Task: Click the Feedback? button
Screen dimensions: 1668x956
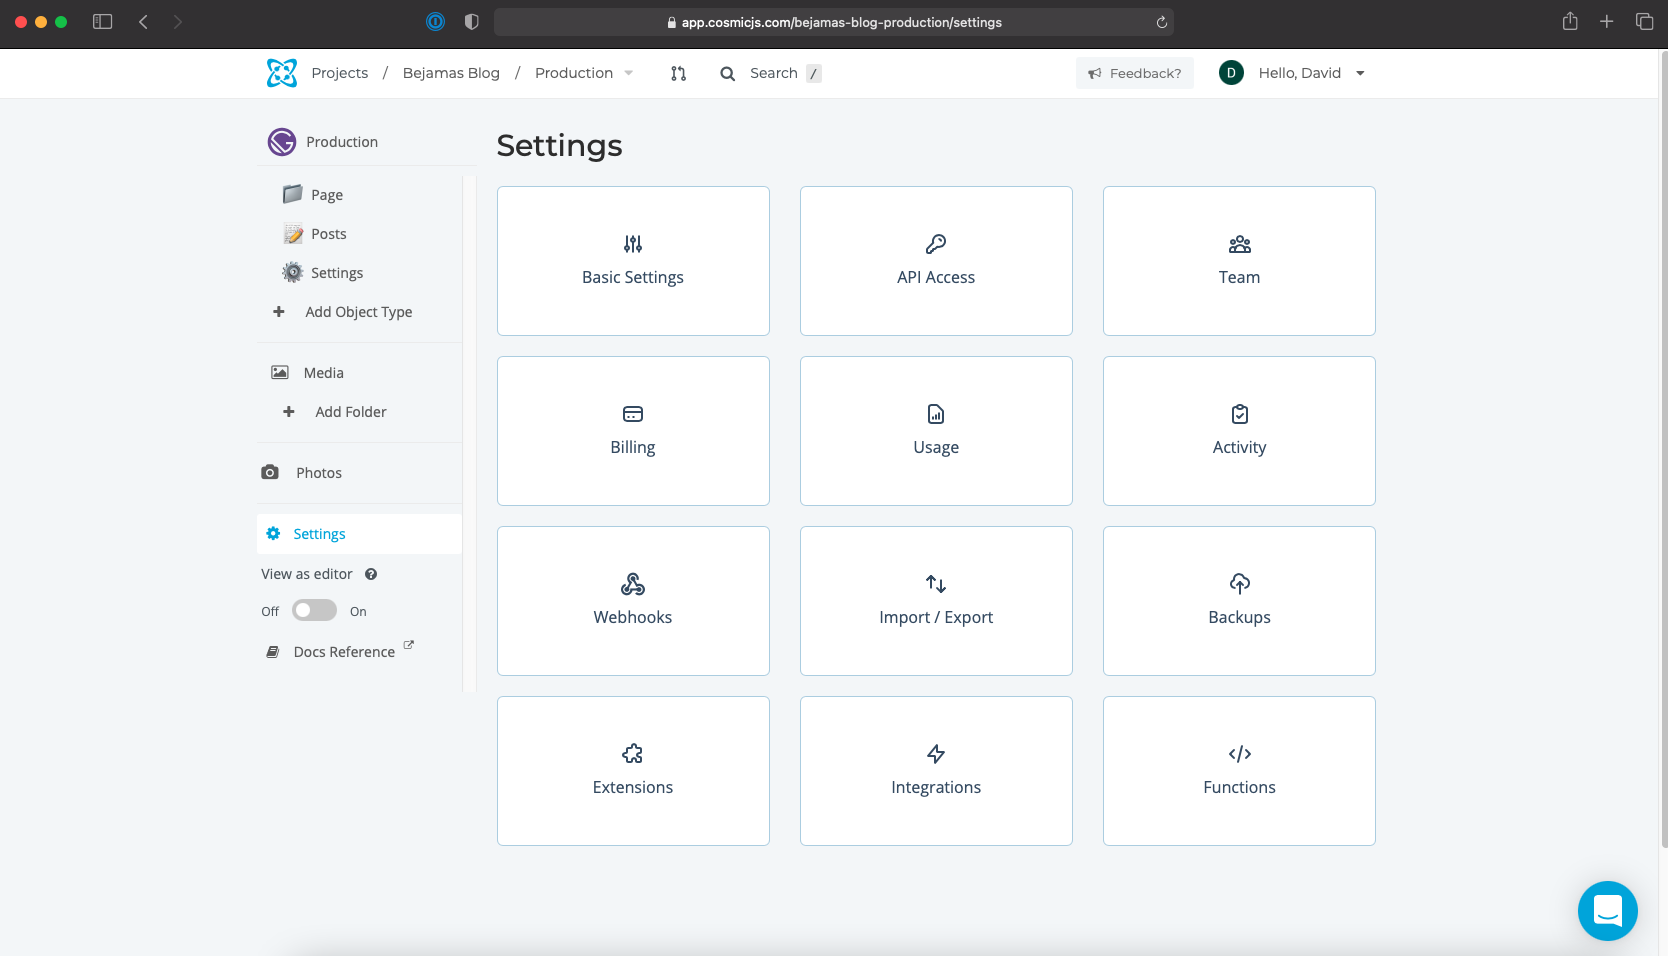Action: tap(1135, 73)
